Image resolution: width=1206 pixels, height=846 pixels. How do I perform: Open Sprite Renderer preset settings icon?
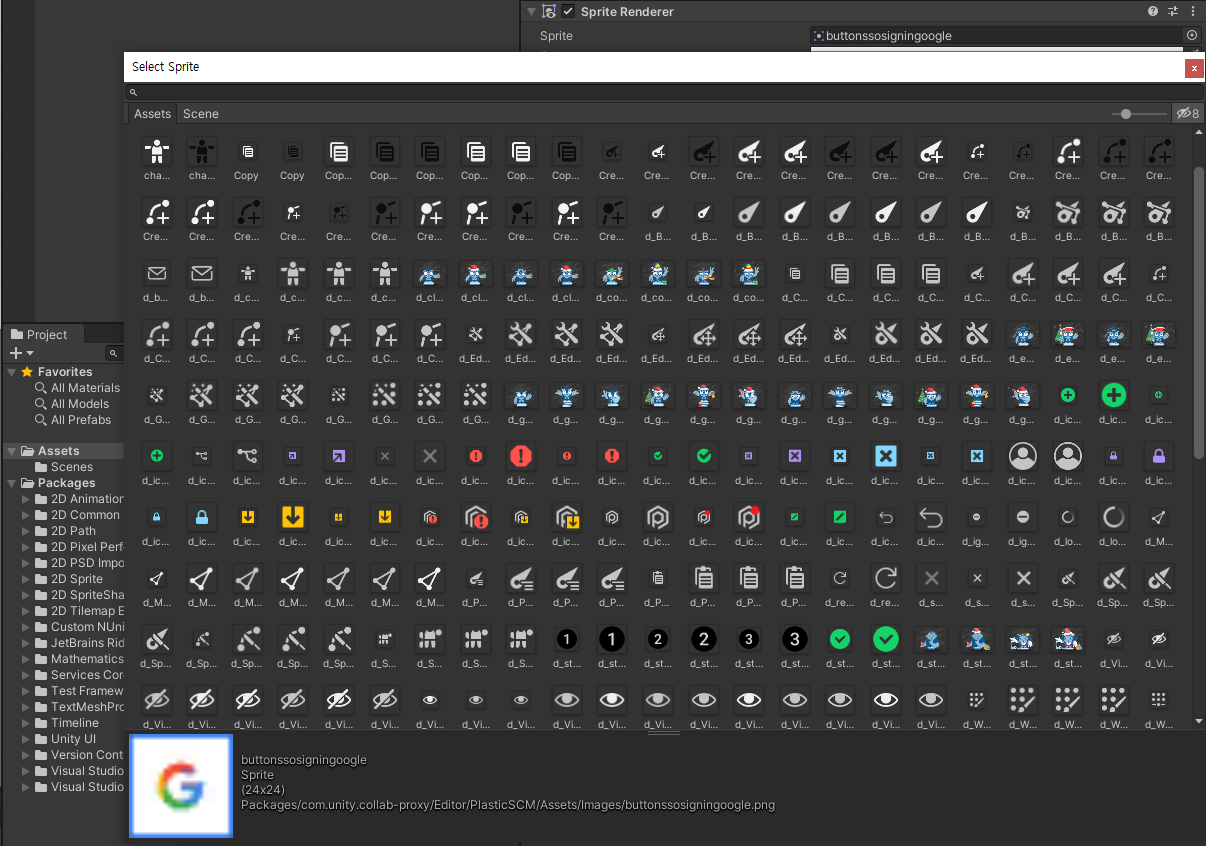(1173, 11)
